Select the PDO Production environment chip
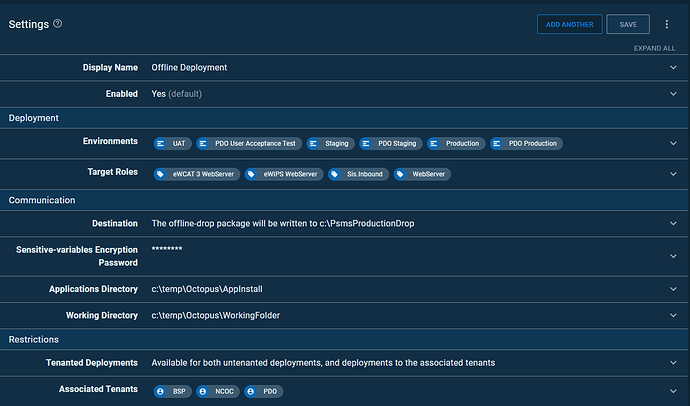Screen dimensions: 690x406 (527, 143)
